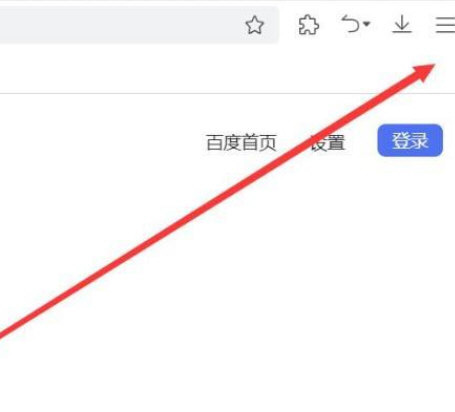Screen dimensions: 455x412
Task: Add page to favorites via star
Action: (x=255, y=25)
